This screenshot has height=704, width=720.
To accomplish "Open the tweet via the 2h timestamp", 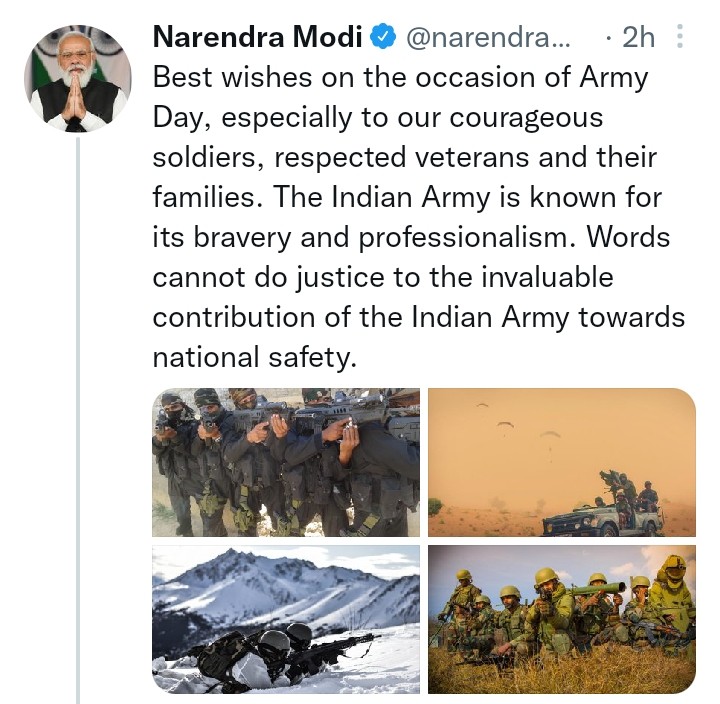I will click(x=637, y=38).
